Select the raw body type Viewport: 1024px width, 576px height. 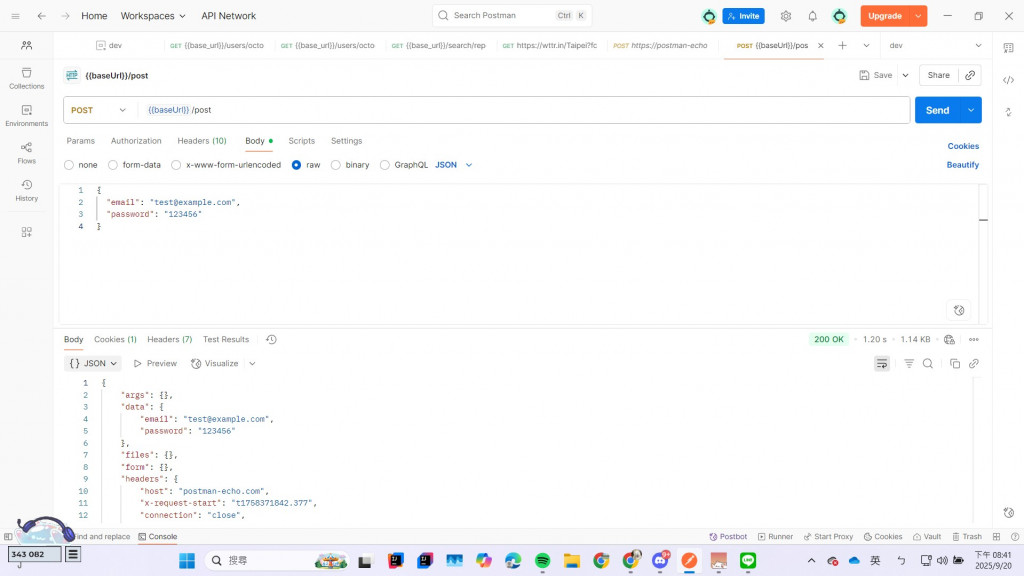[296, 165]
